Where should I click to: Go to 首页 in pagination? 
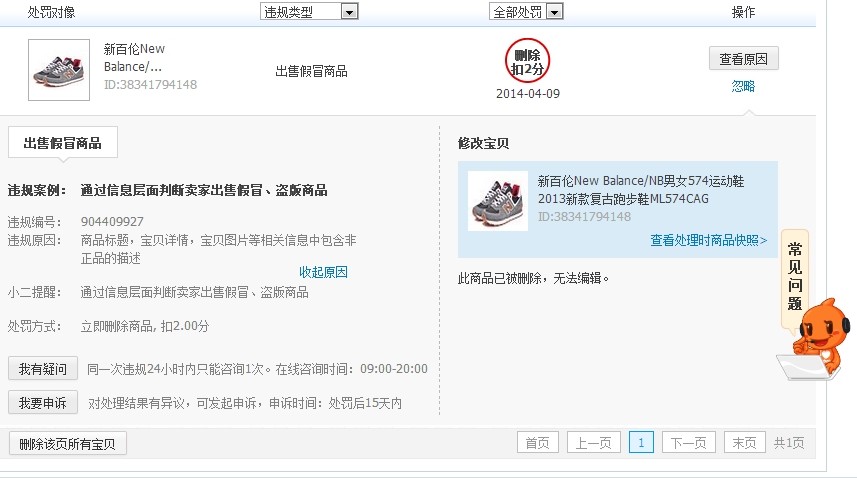(538, 442)
